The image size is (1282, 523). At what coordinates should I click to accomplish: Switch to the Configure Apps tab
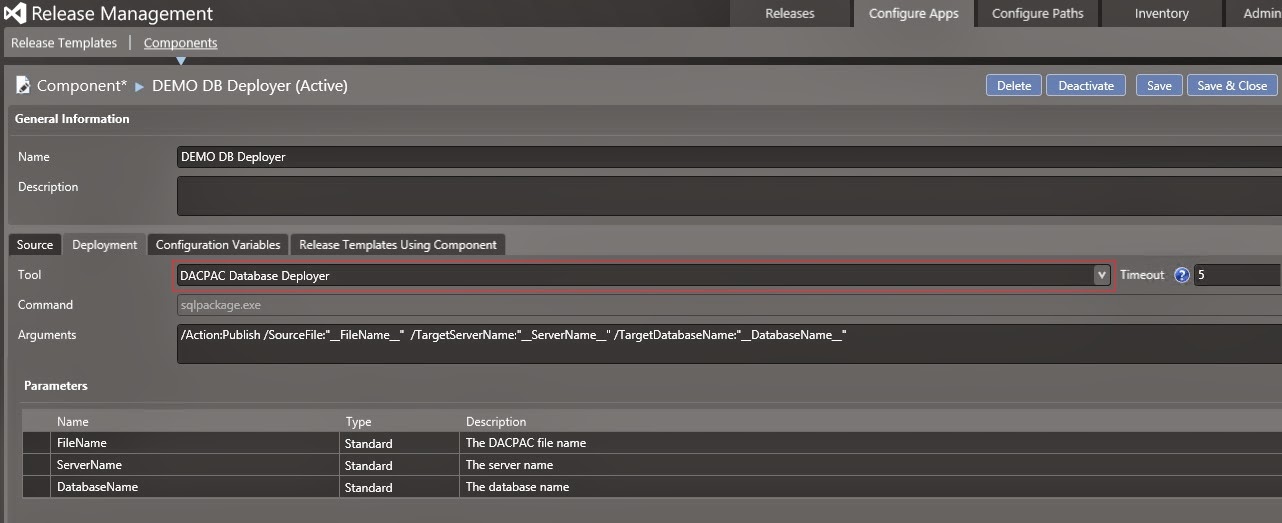[914, 13]
